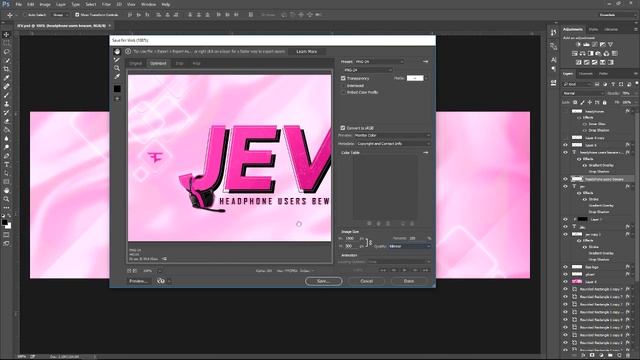Image resolution: width=640 pixels, height=360 pixels.
Task: Click the foreground color swatch in toolbar
Action: coord(4,222)
